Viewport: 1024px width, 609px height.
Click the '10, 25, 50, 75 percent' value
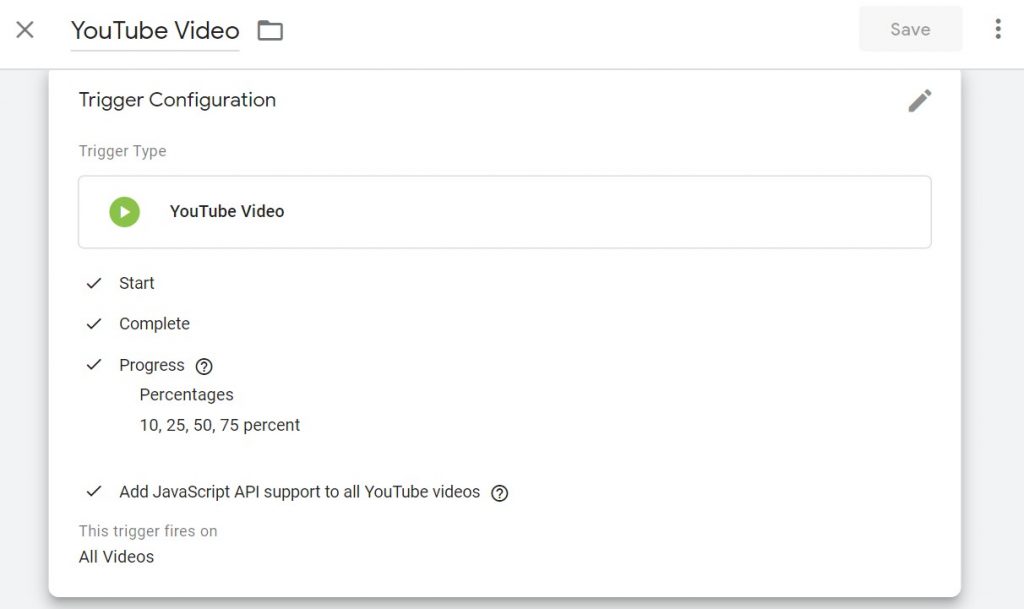point(219,425)
